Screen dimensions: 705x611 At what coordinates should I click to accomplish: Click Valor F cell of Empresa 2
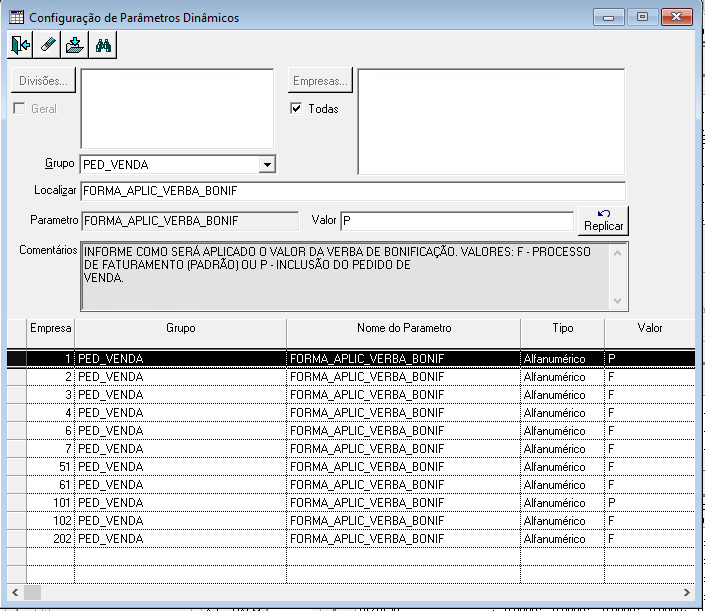[x=650, y=377]
